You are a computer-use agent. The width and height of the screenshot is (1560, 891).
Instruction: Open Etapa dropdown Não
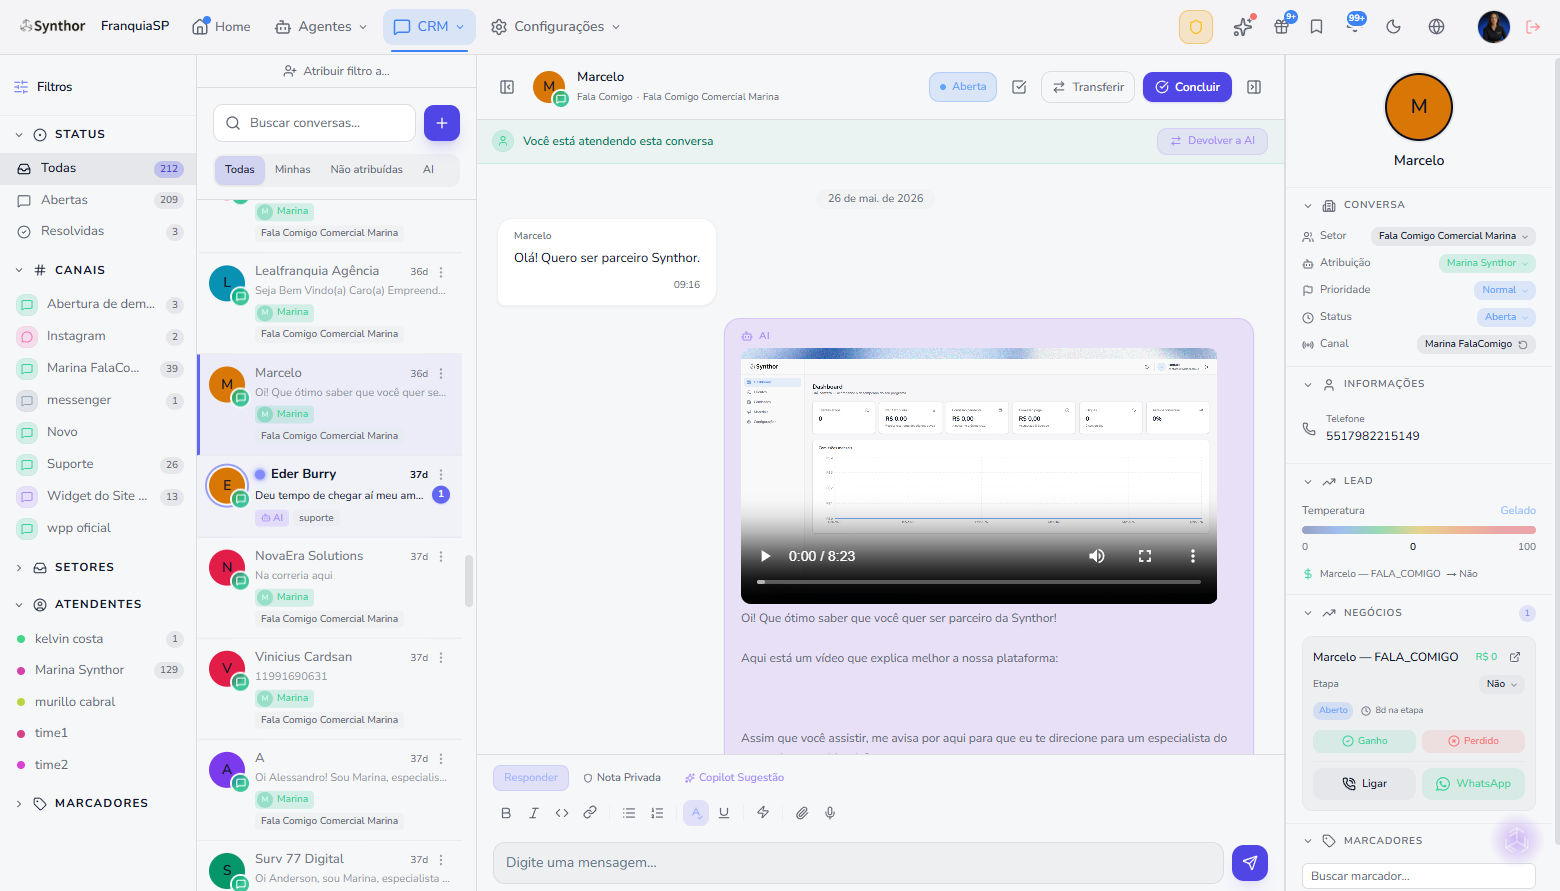(1501, 684)
